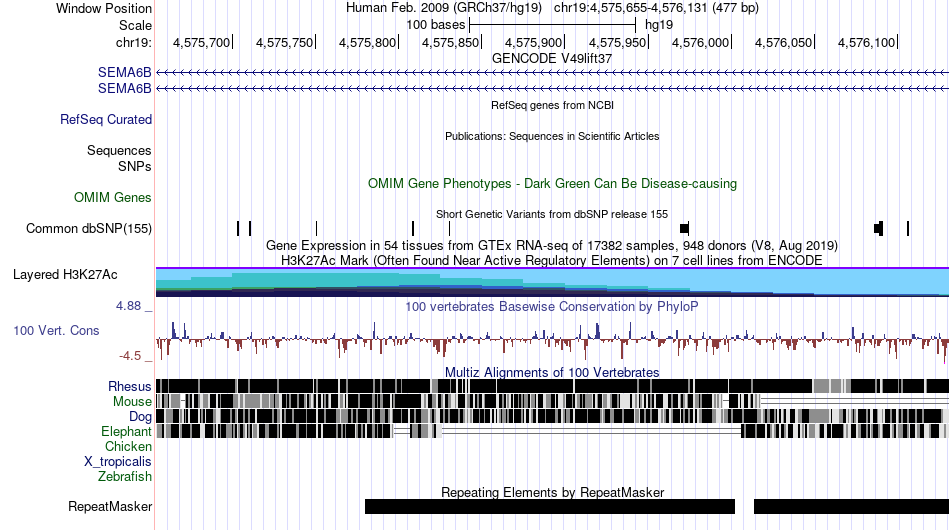Click 100 vertebrates Basewise Conservation by PhyloP title
The height and width of the screenshot is (530, 950).
[x=552, y=306]
